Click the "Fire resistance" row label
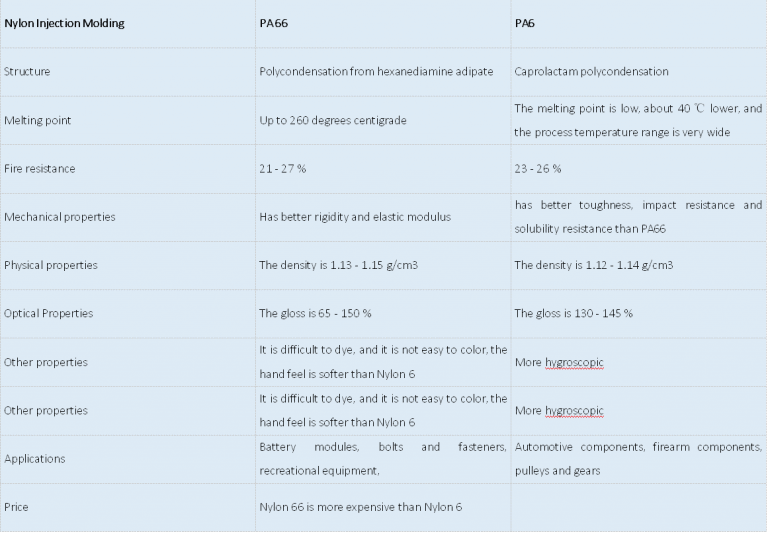This screenshot has height=534, width=768. (x=40, y=169)
